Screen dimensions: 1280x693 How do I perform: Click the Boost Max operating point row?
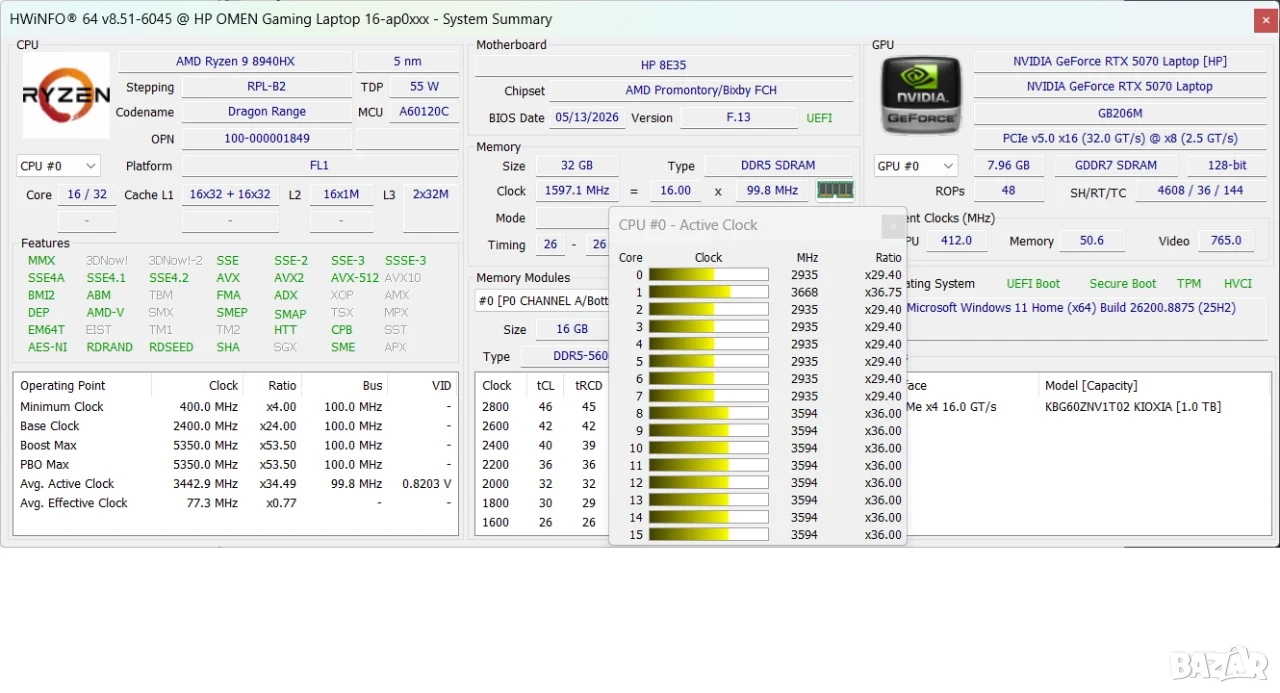pos(236,445)
